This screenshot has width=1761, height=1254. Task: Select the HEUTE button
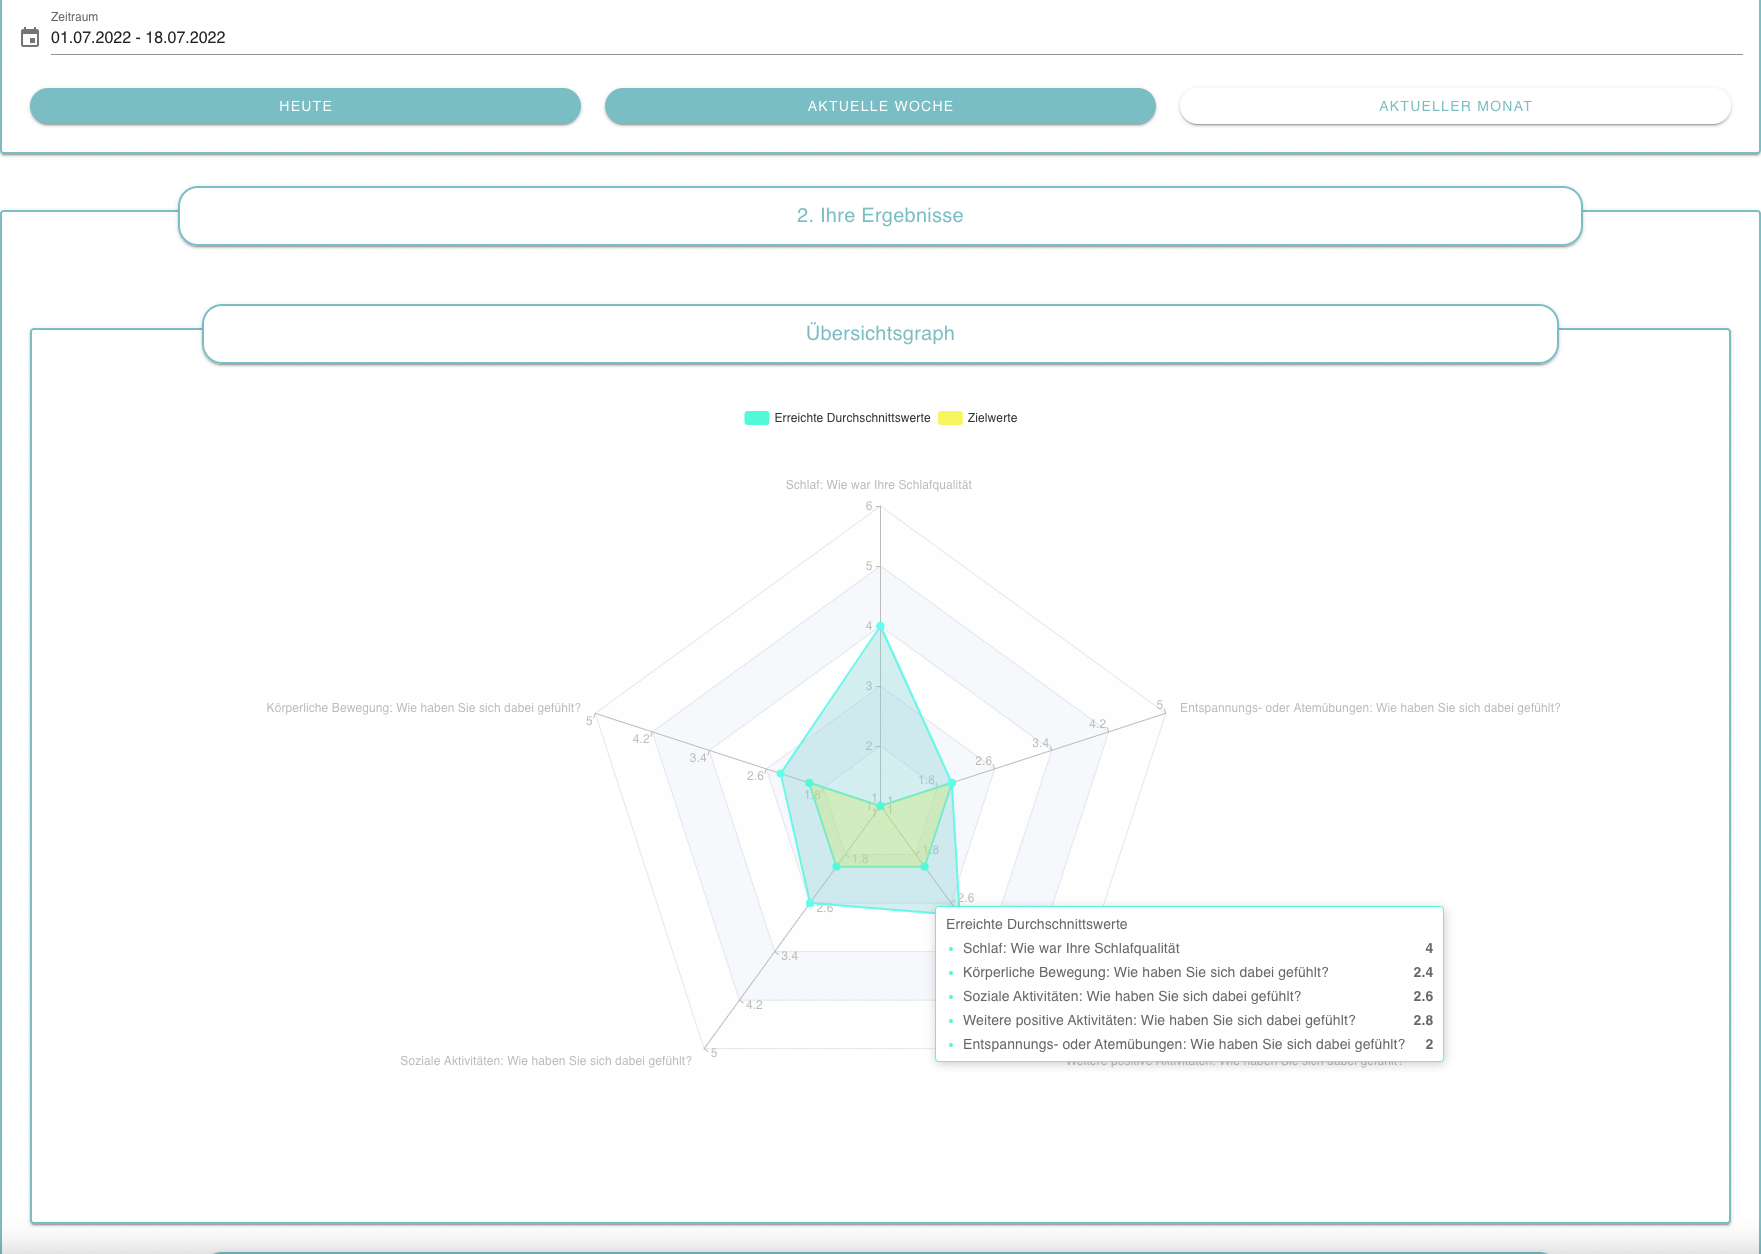point(305,106)
